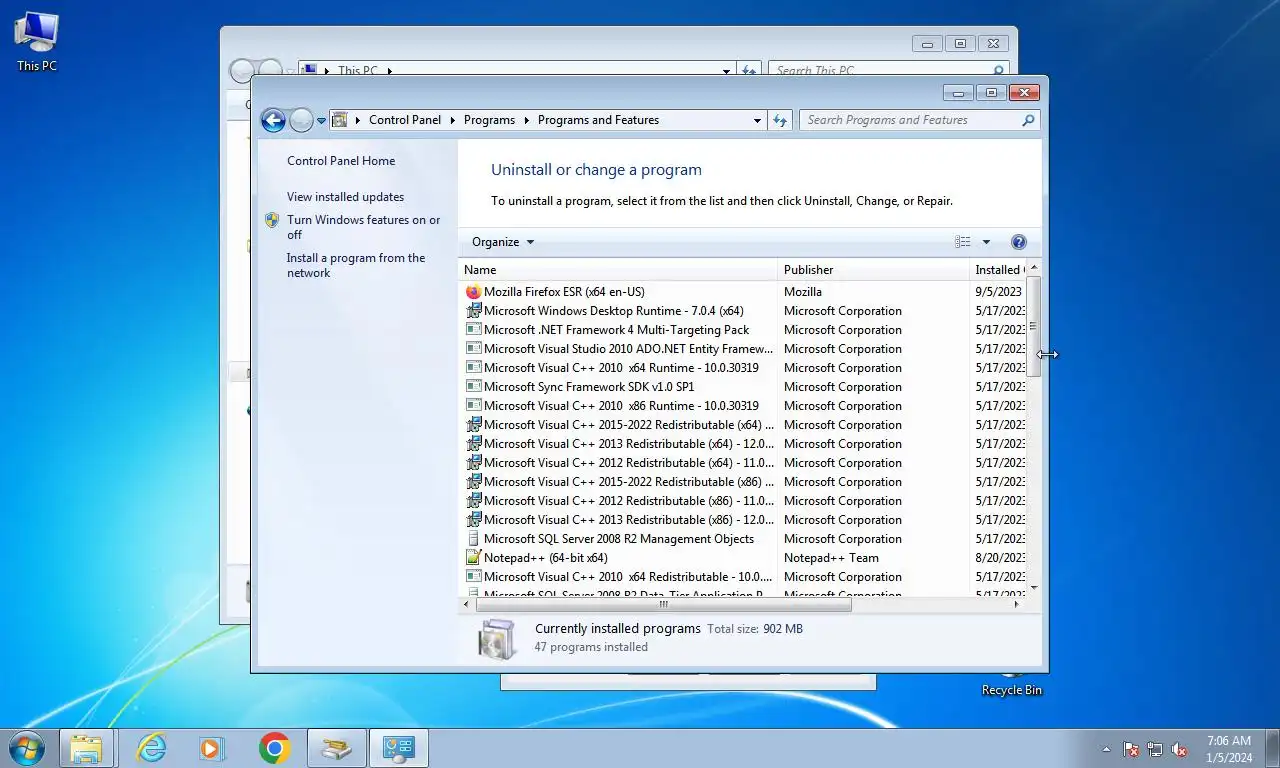Select Visual Studio 2010 ADO.NET Entity Framework icon
The image size is (1280, 768).
pos(474,349)
